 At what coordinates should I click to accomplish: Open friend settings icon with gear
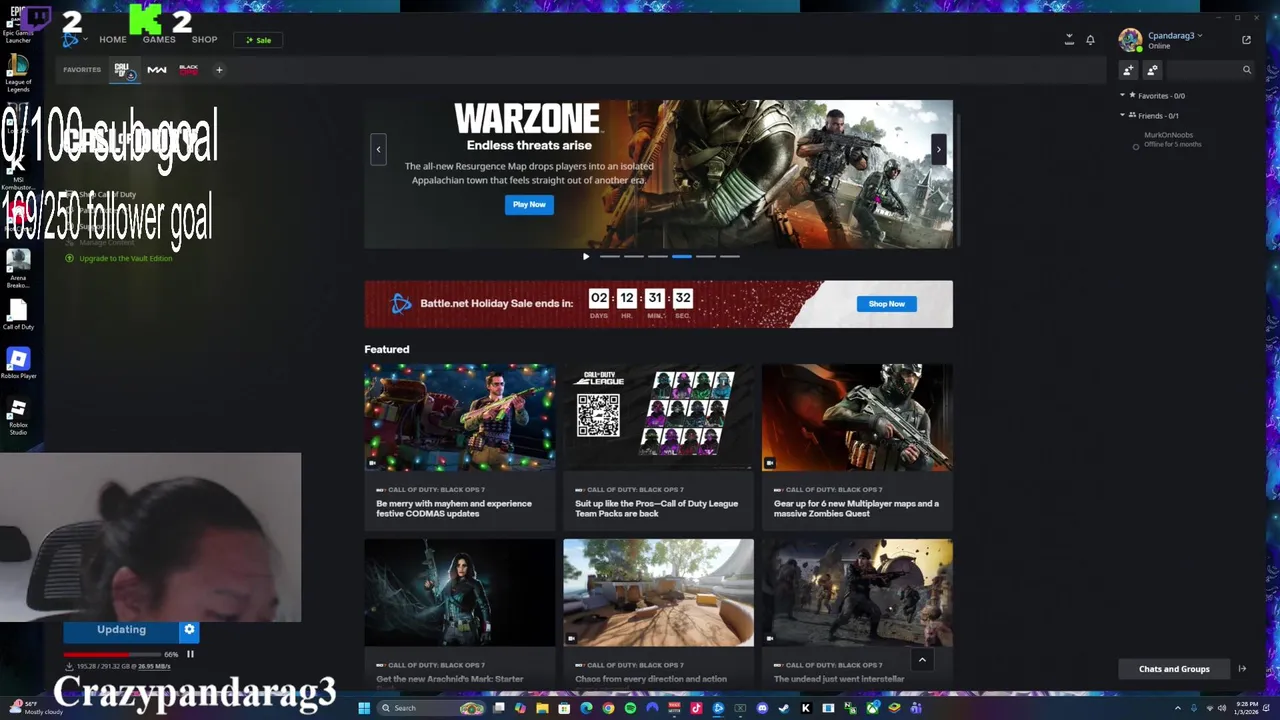click(1152, 70)
